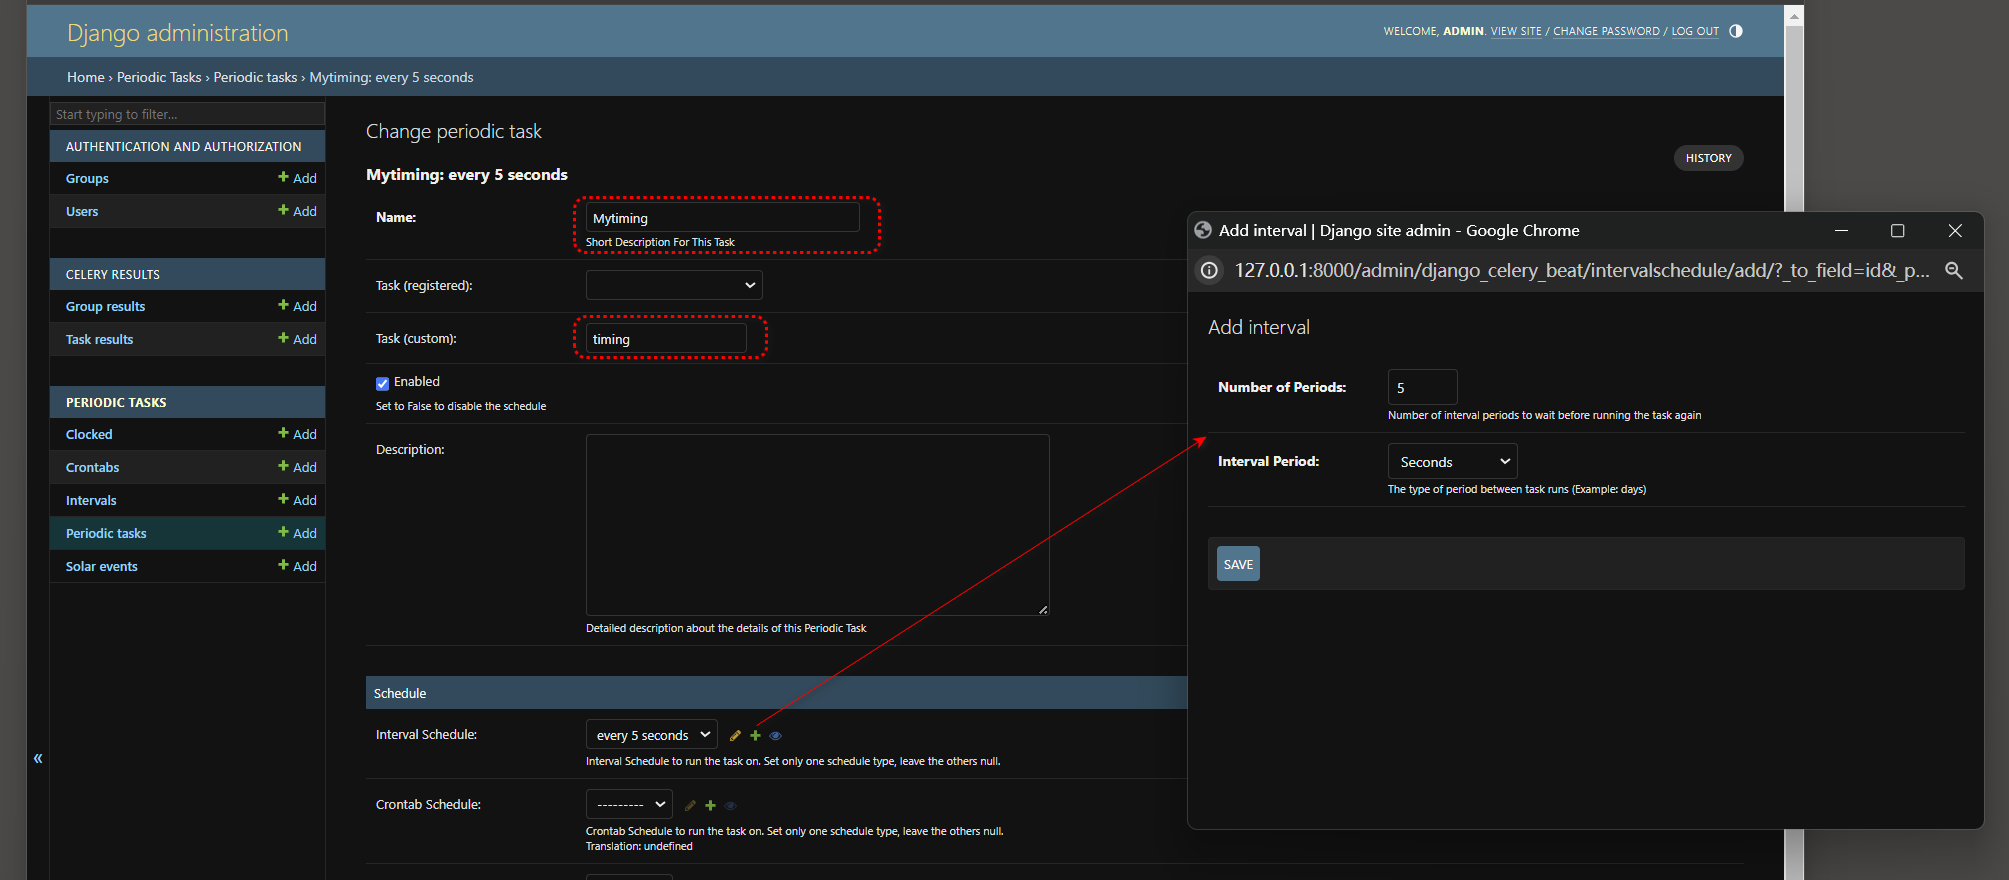2009x880 pixels.
Task: Go to Home in the breadcrumb
Action: tap(86, 77)
